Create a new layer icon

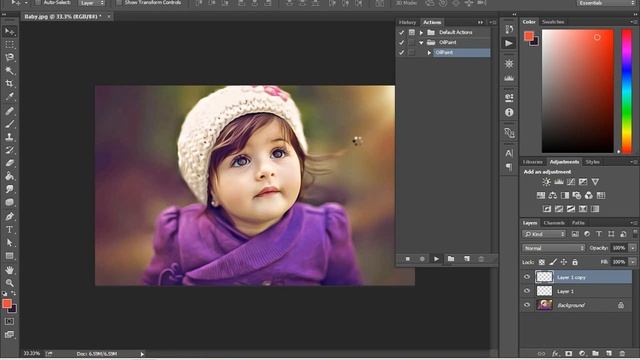coord(609,353)
